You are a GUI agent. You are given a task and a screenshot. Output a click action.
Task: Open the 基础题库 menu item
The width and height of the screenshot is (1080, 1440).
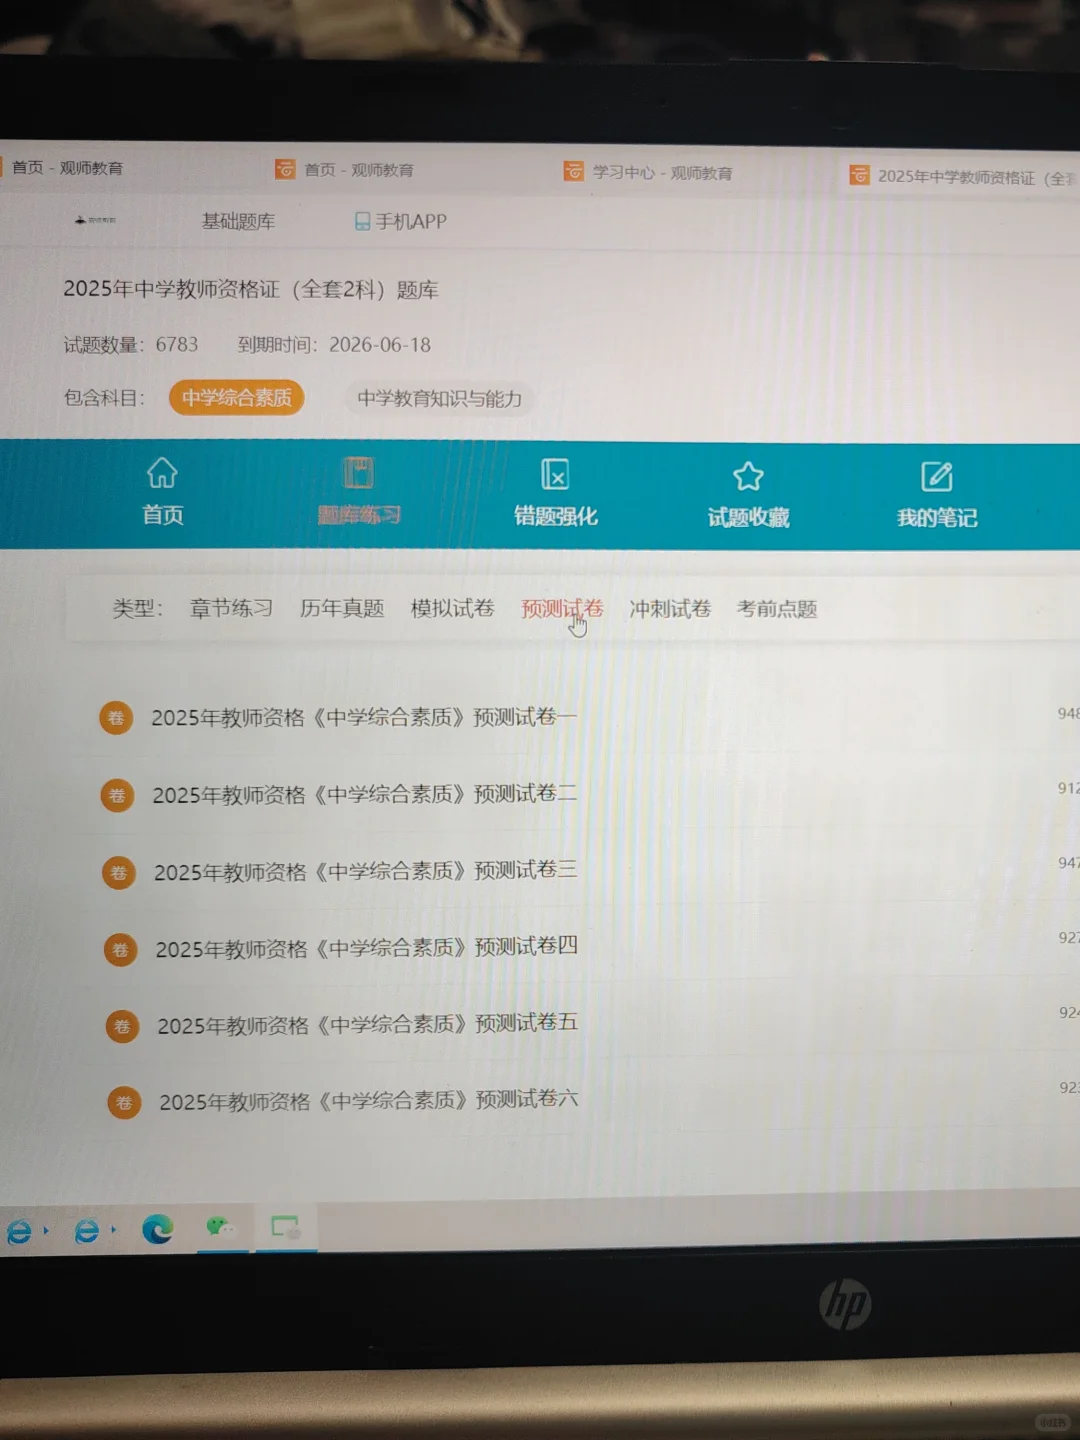(240, 221)
